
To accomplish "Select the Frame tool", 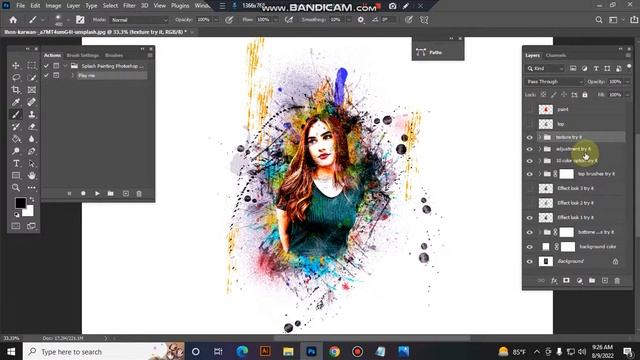I will click(x=31, y=90).
